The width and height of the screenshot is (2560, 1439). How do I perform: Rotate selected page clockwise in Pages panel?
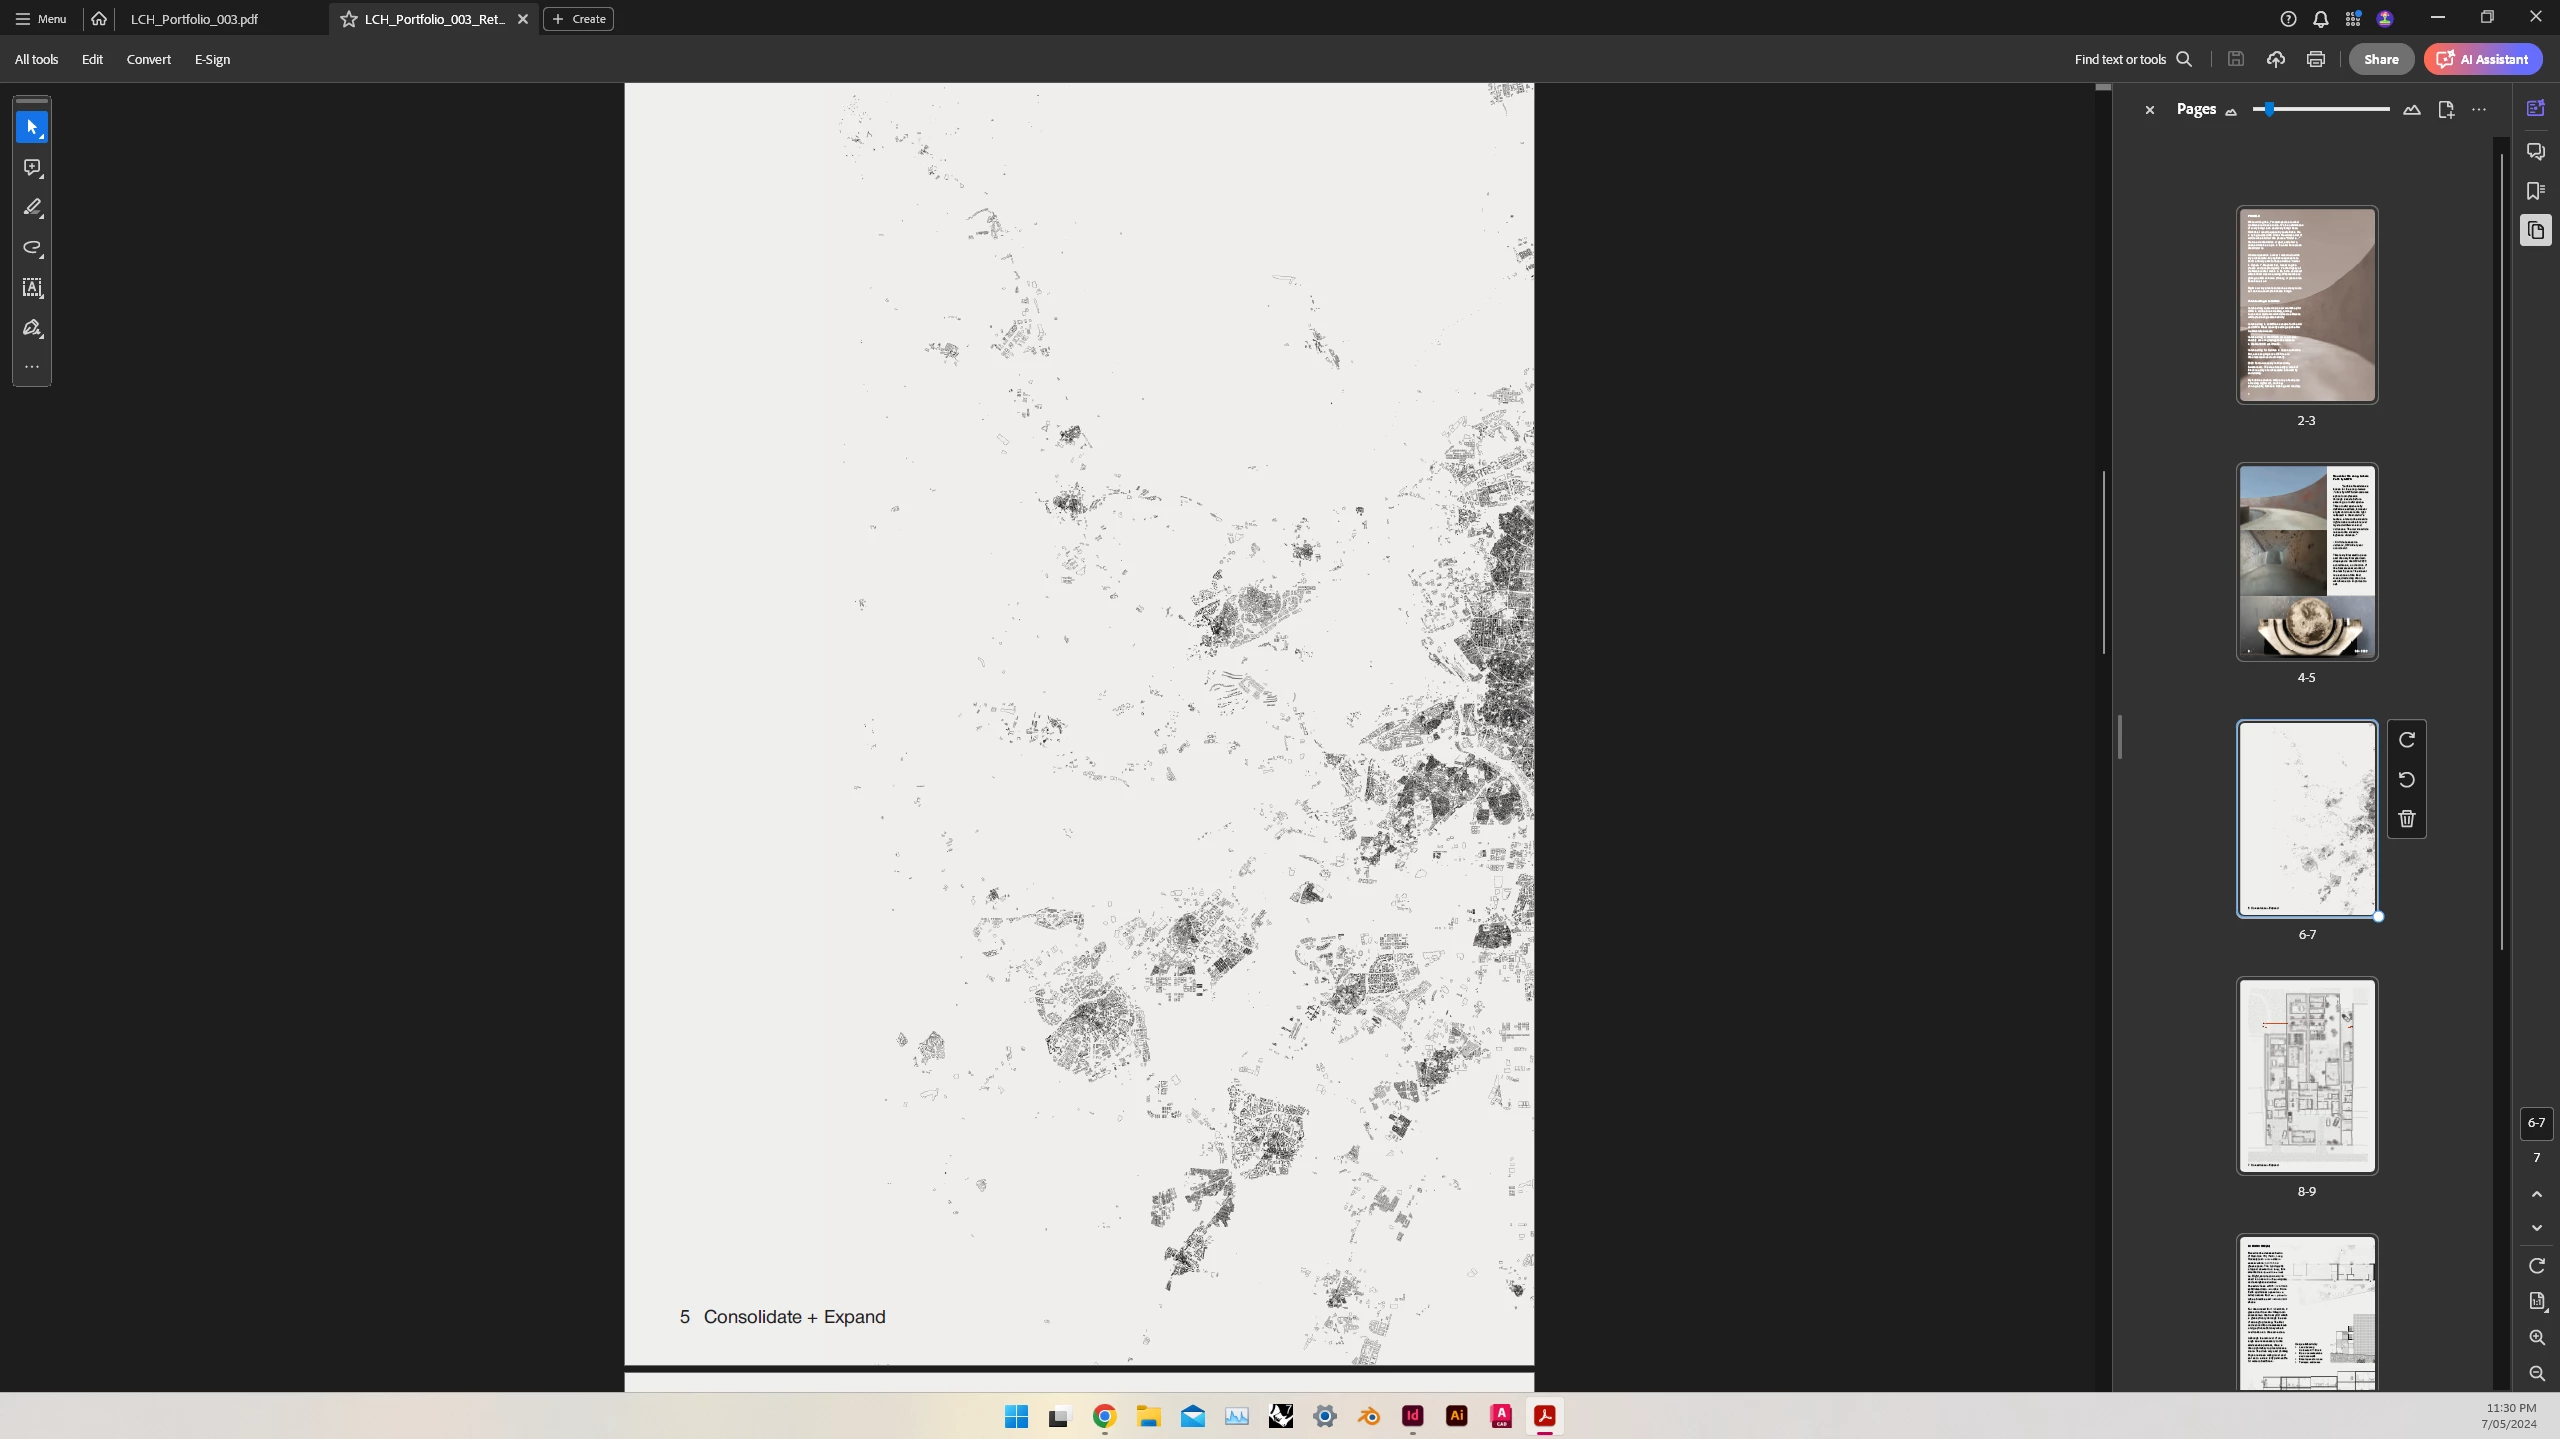click(2407, 739)
